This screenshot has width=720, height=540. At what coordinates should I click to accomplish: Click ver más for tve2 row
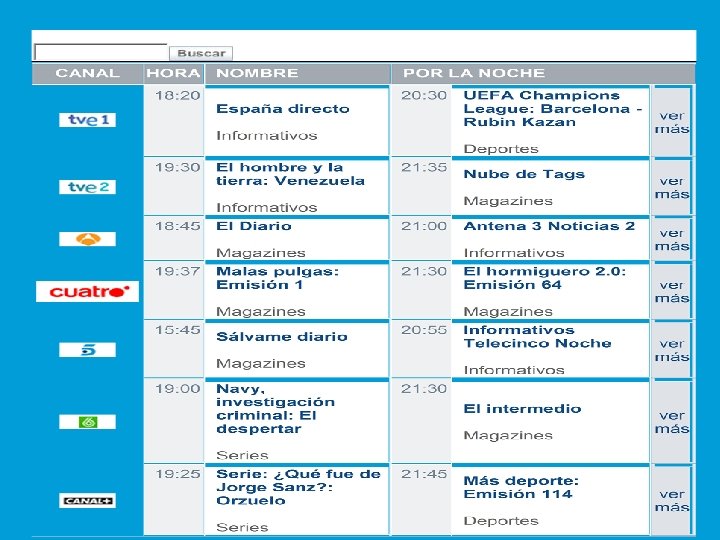pos(672,188)
